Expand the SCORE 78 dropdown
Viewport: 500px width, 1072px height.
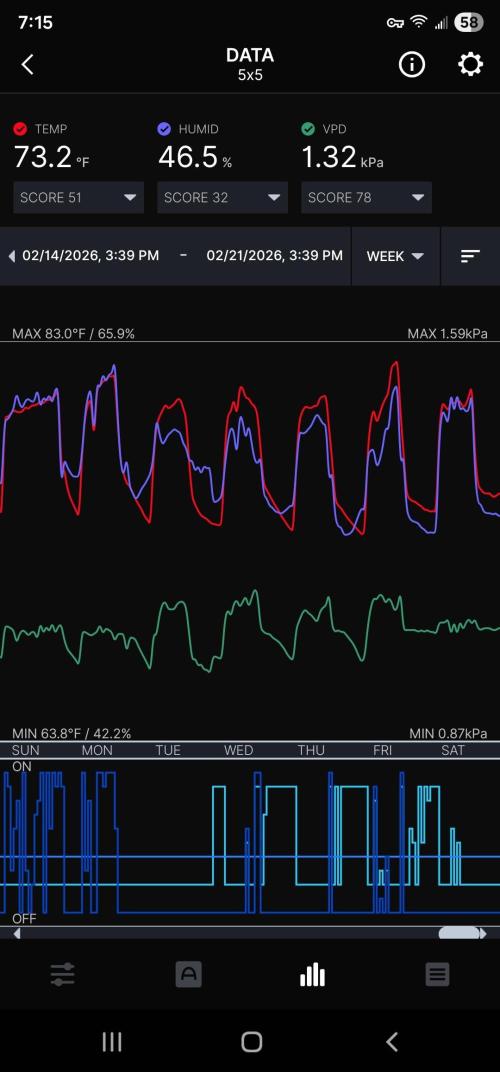(x=366, y=198)
